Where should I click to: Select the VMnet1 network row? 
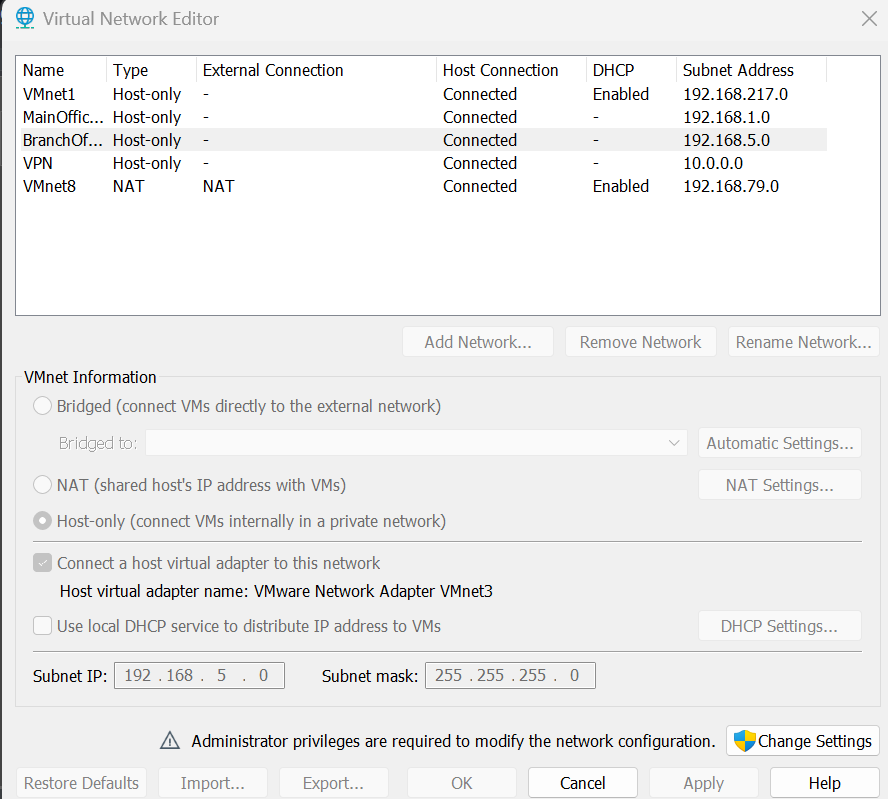coord(422,94)
